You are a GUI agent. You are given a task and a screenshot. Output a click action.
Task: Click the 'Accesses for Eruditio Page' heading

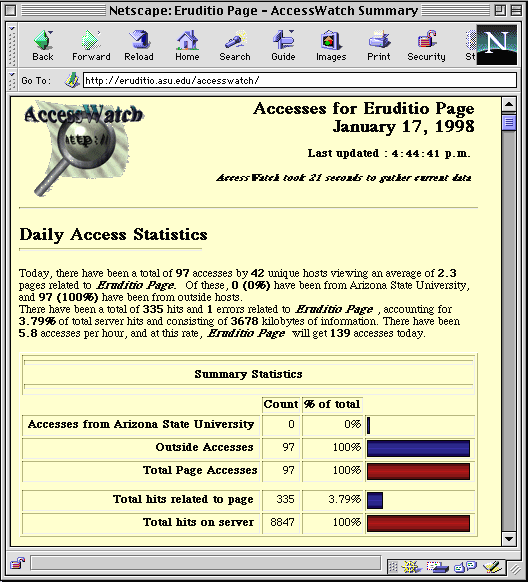click(x=364, y=109)
